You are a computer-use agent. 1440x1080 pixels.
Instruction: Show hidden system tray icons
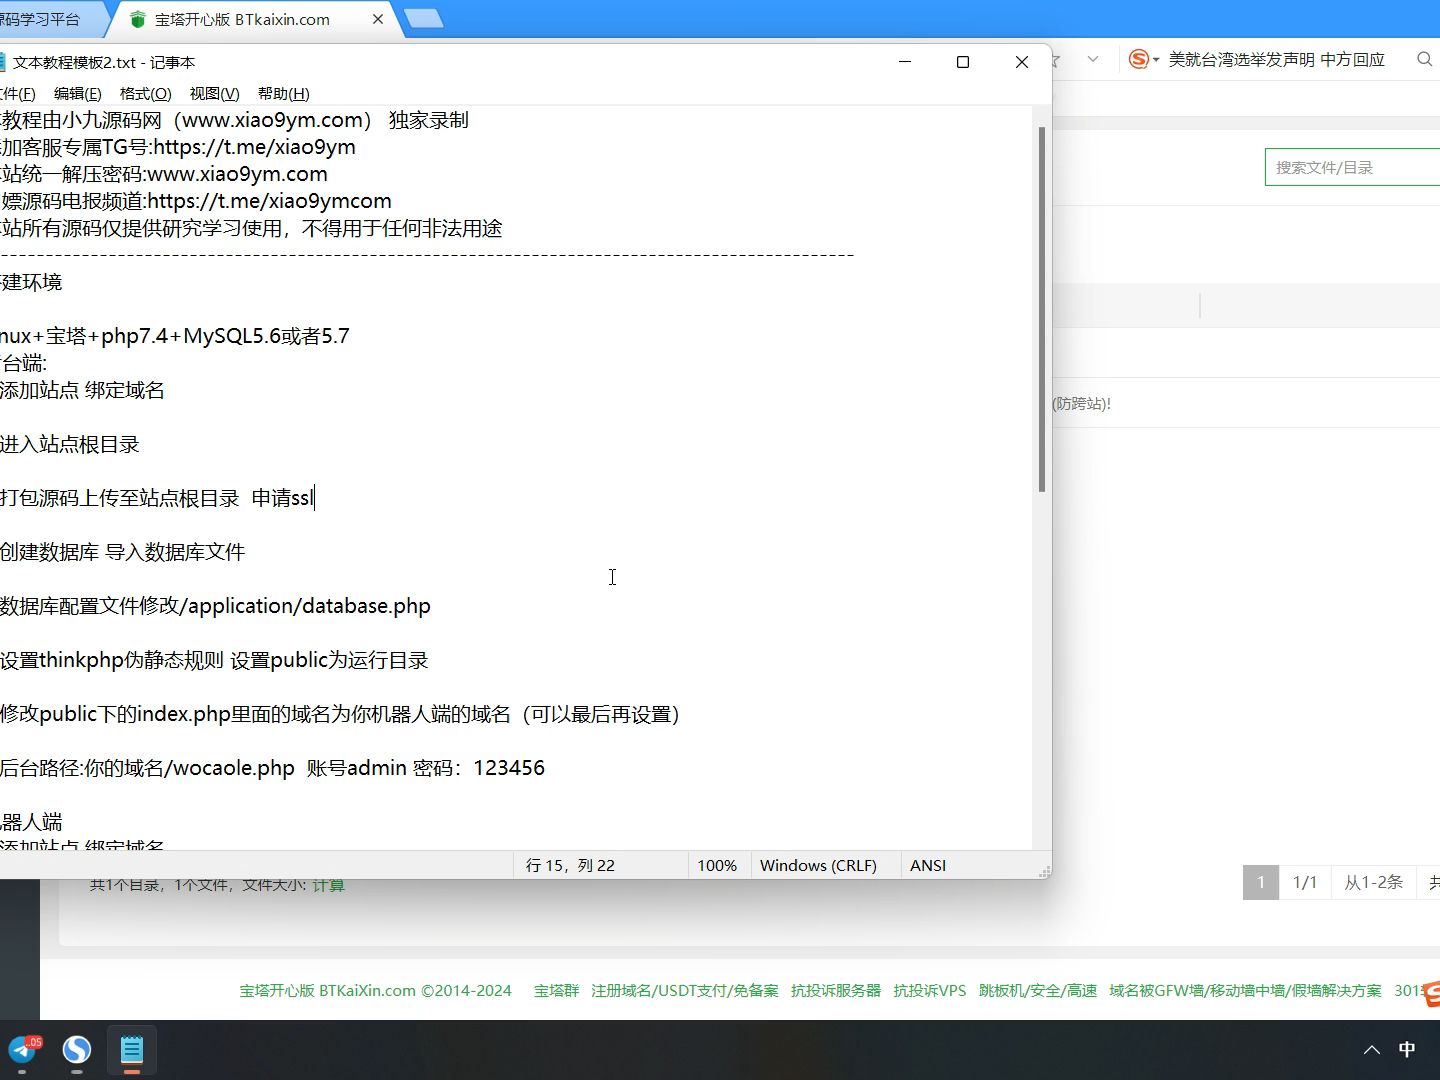[x=1372, y=1050]
